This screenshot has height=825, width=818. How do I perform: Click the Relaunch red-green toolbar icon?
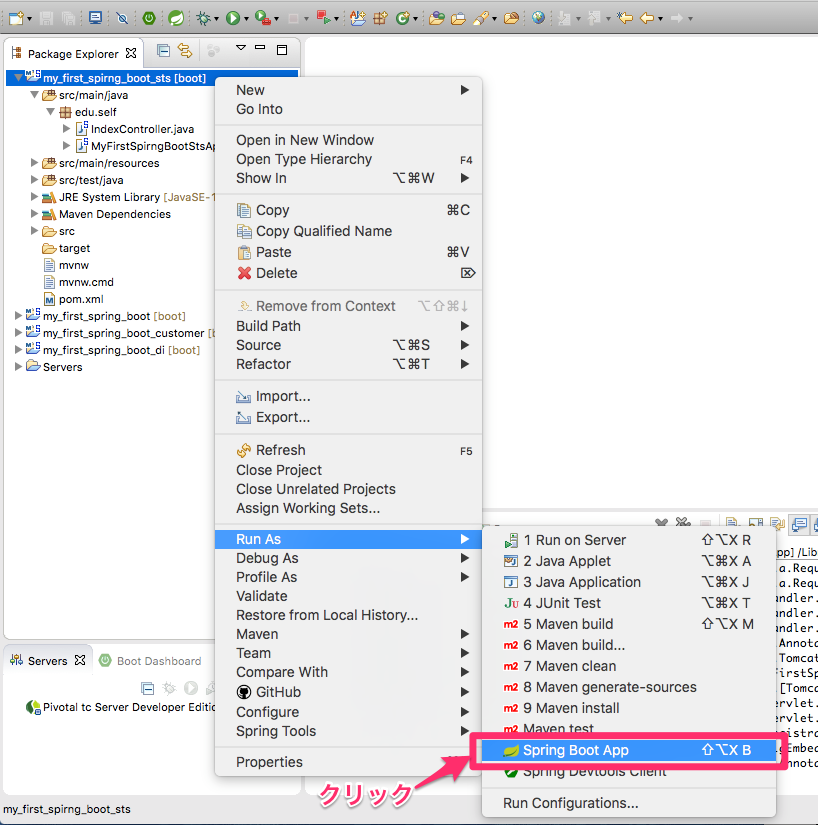324,18
